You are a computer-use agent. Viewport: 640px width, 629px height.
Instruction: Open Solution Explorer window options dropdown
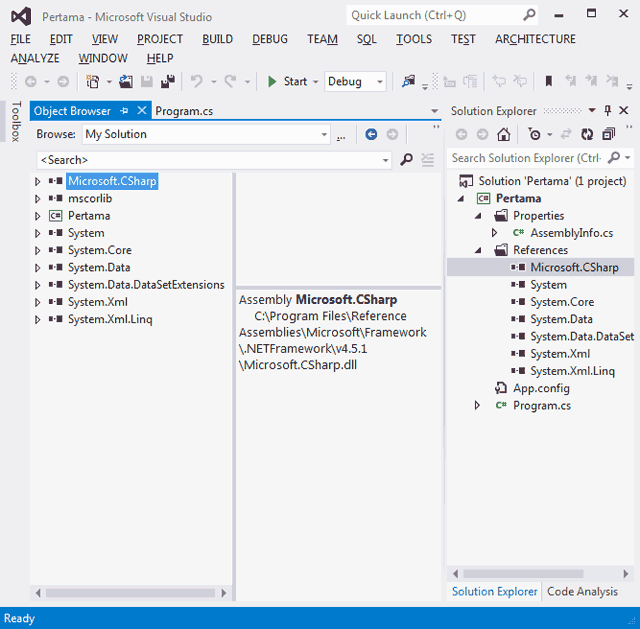pos(592,110)
